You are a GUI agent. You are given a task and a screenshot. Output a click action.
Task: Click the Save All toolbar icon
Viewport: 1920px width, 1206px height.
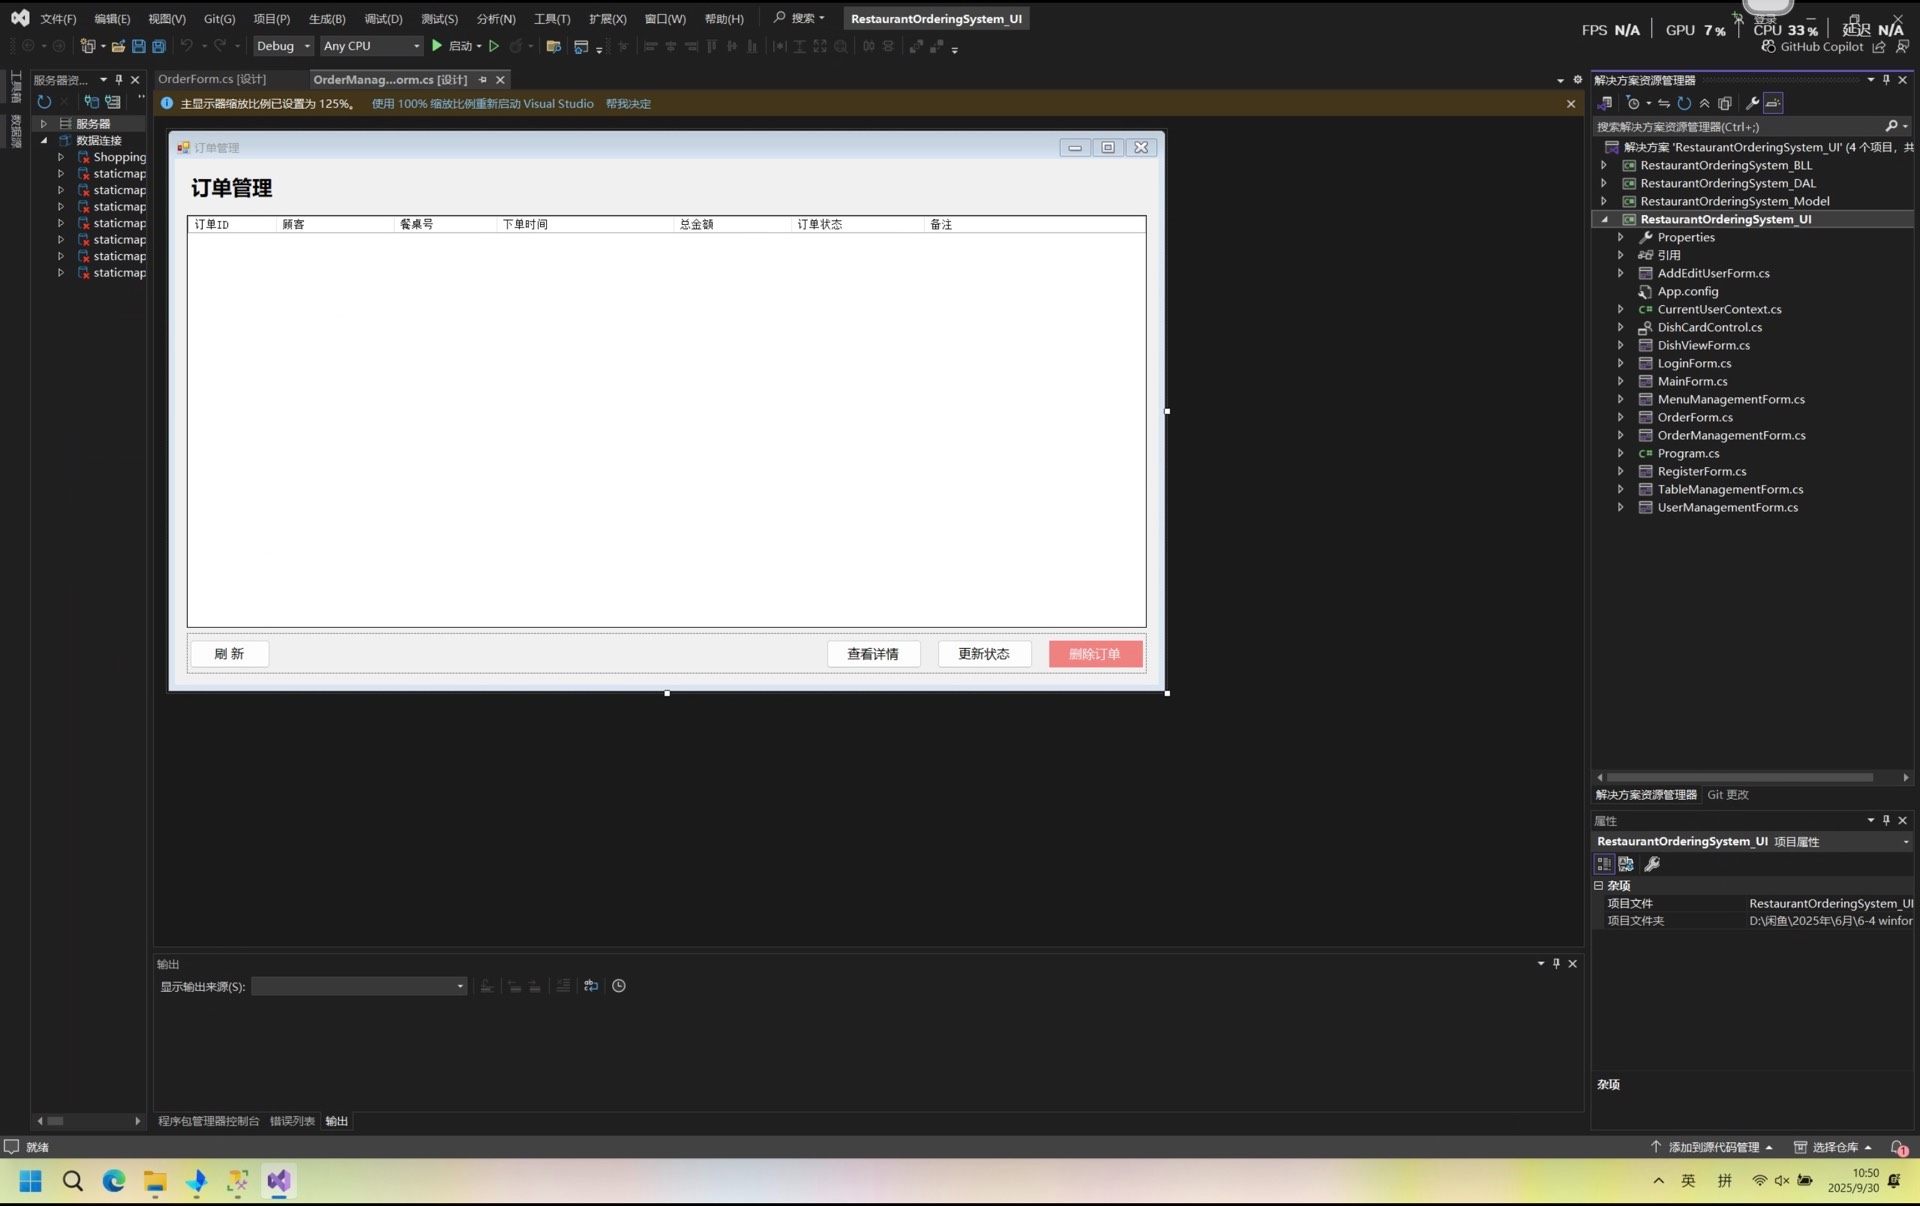pos(158,46)
